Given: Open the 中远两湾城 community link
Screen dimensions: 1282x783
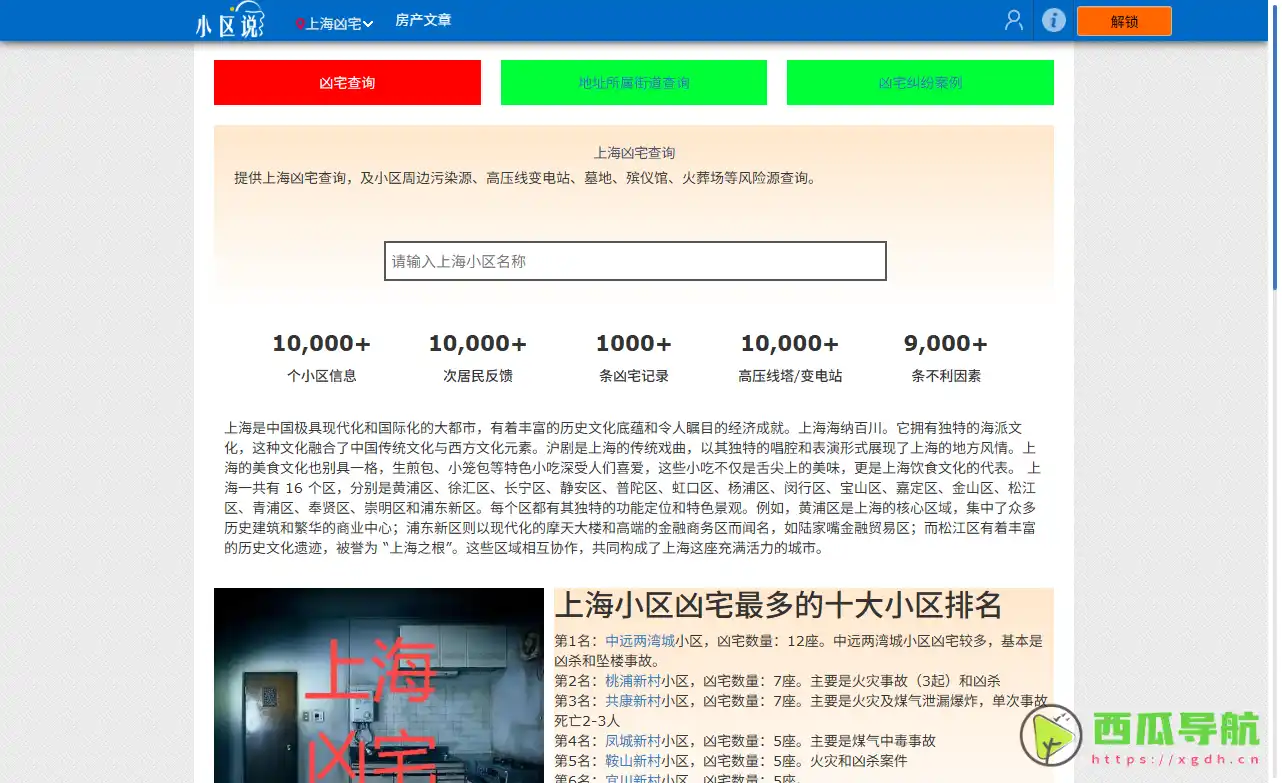Looking at the screenshot, I should tap(643, 641).
